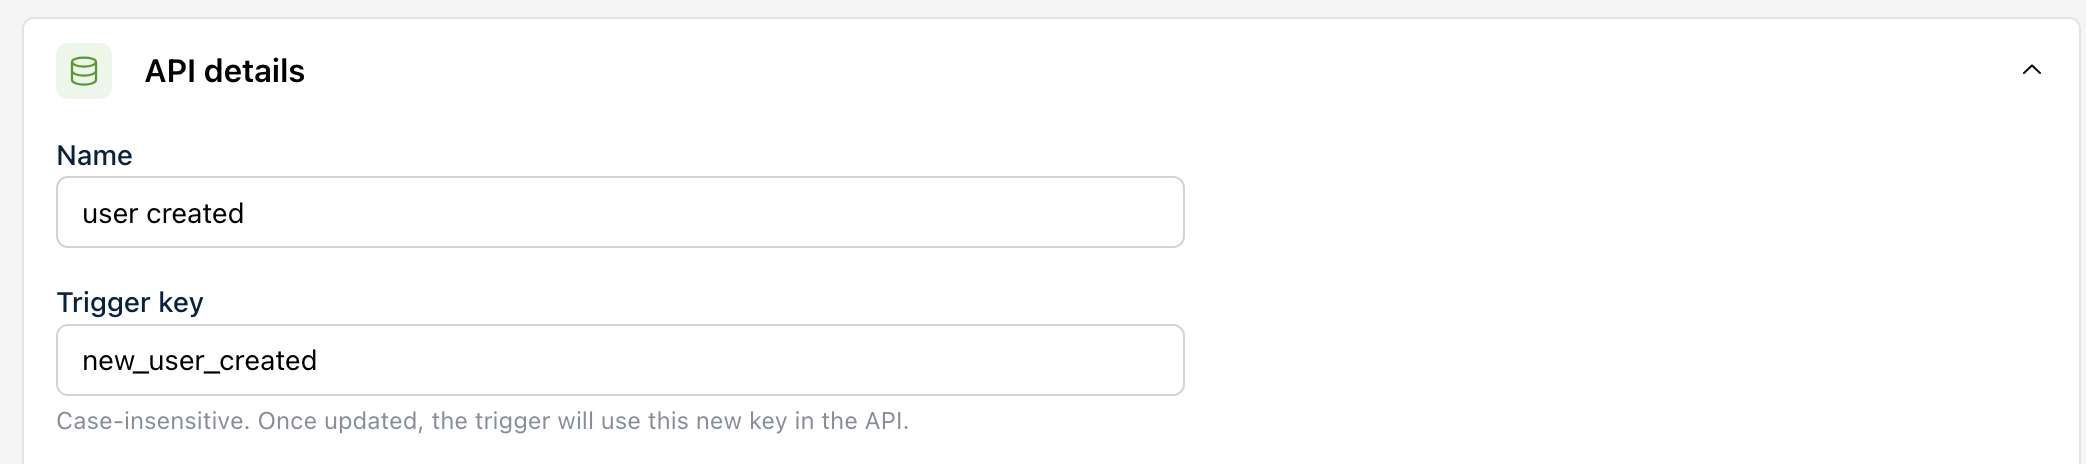2086x464 pixels.
Task: Click the "user created" text
Action: coord(163,214)
